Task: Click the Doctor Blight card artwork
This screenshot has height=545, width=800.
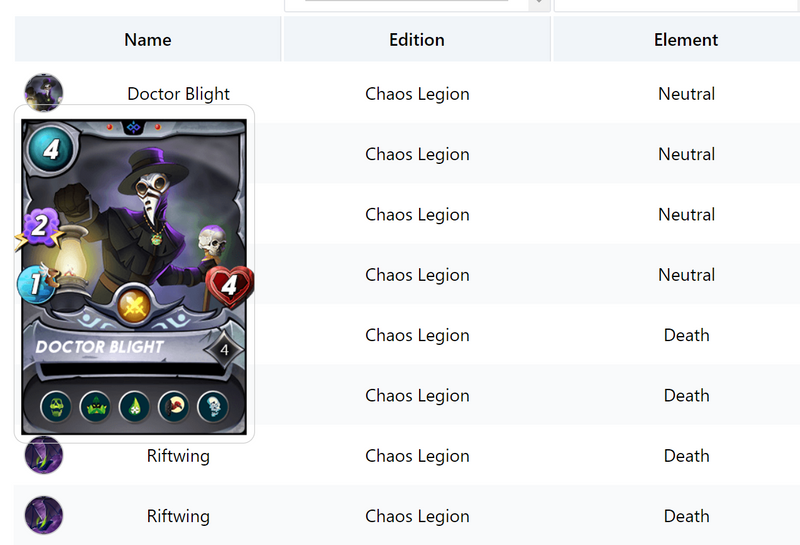Action: [x=150, y=220]
